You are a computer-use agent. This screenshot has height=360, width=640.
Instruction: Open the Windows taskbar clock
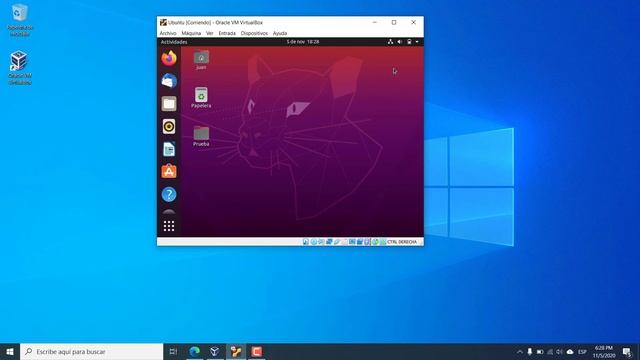click(604, 352)
